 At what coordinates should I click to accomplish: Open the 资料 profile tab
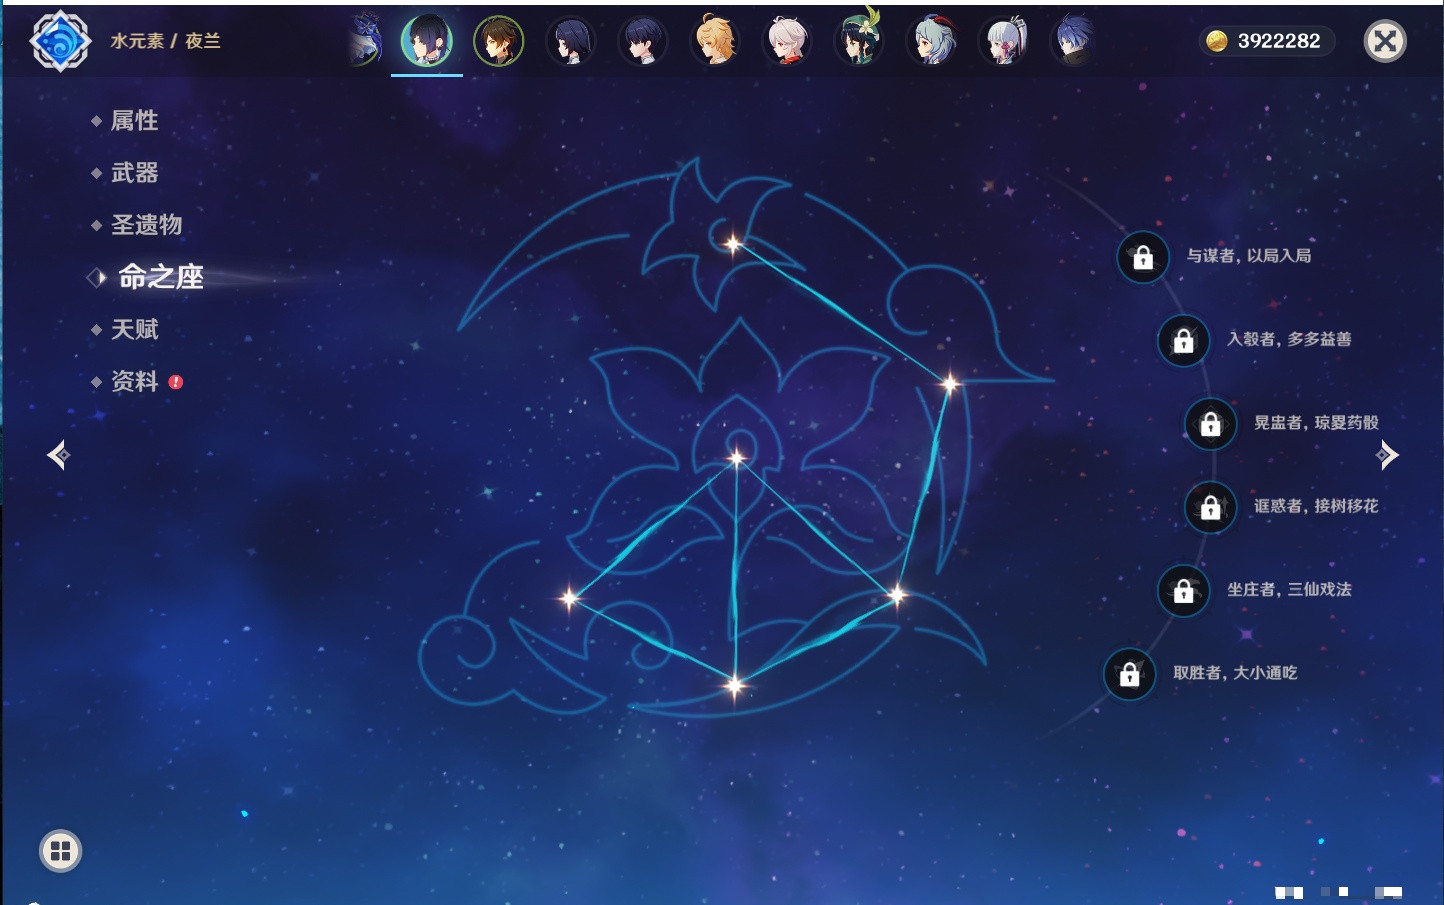click(x=134, y=381)
